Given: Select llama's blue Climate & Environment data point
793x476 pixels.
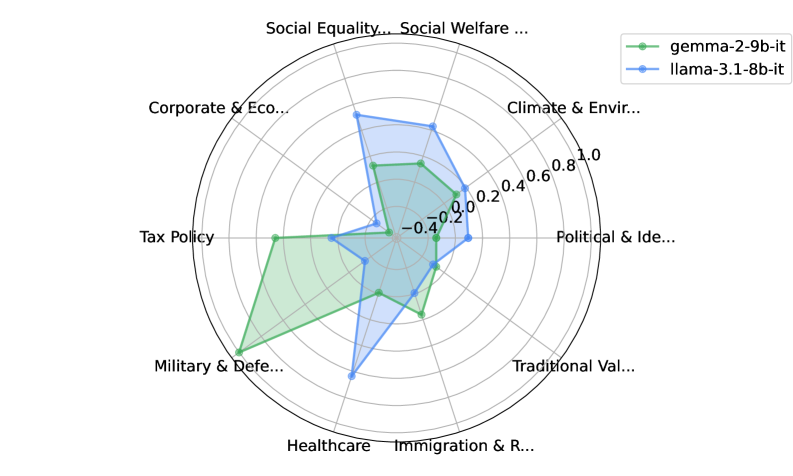Looking at the screenshot, I should click(x=463, y=188).
